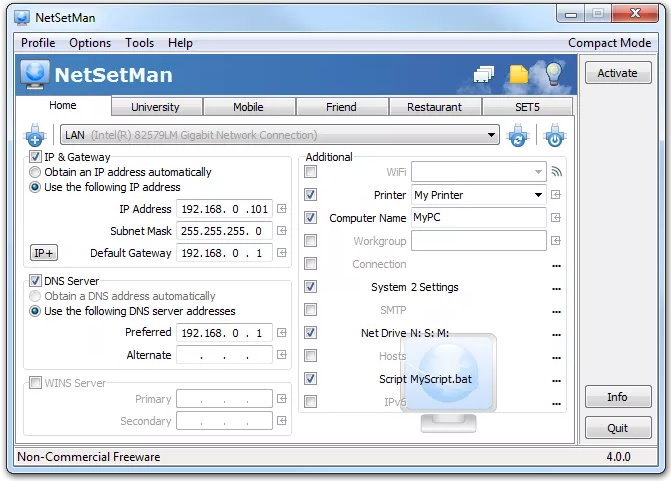Image resolution: width=671 pixels, height=481 pixels.
Task: Click the Computer Name field MyPC
Action: pos(478,217)
